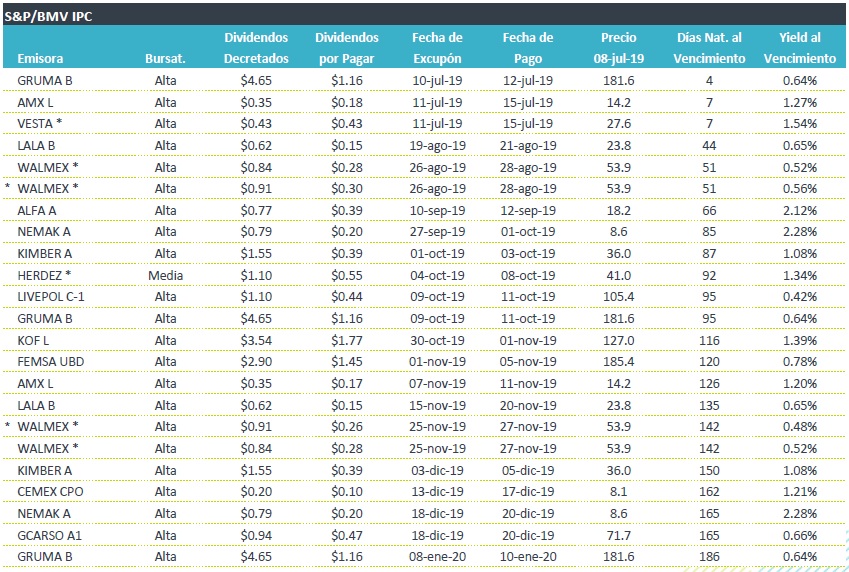
Task: Select the $1.77 dividend to pay cell
Action: pos(347,340)
